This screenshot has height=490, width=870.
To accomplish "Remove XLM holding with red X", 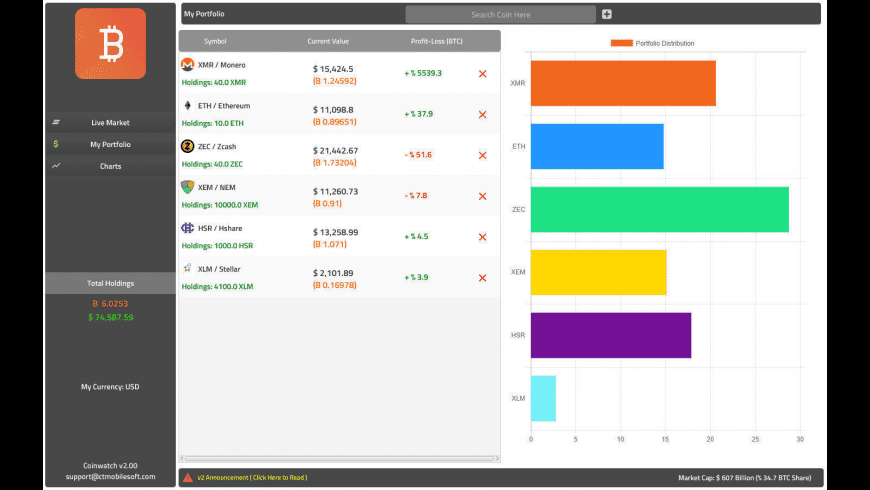I will pyautogui.click(x=482, y=278).
